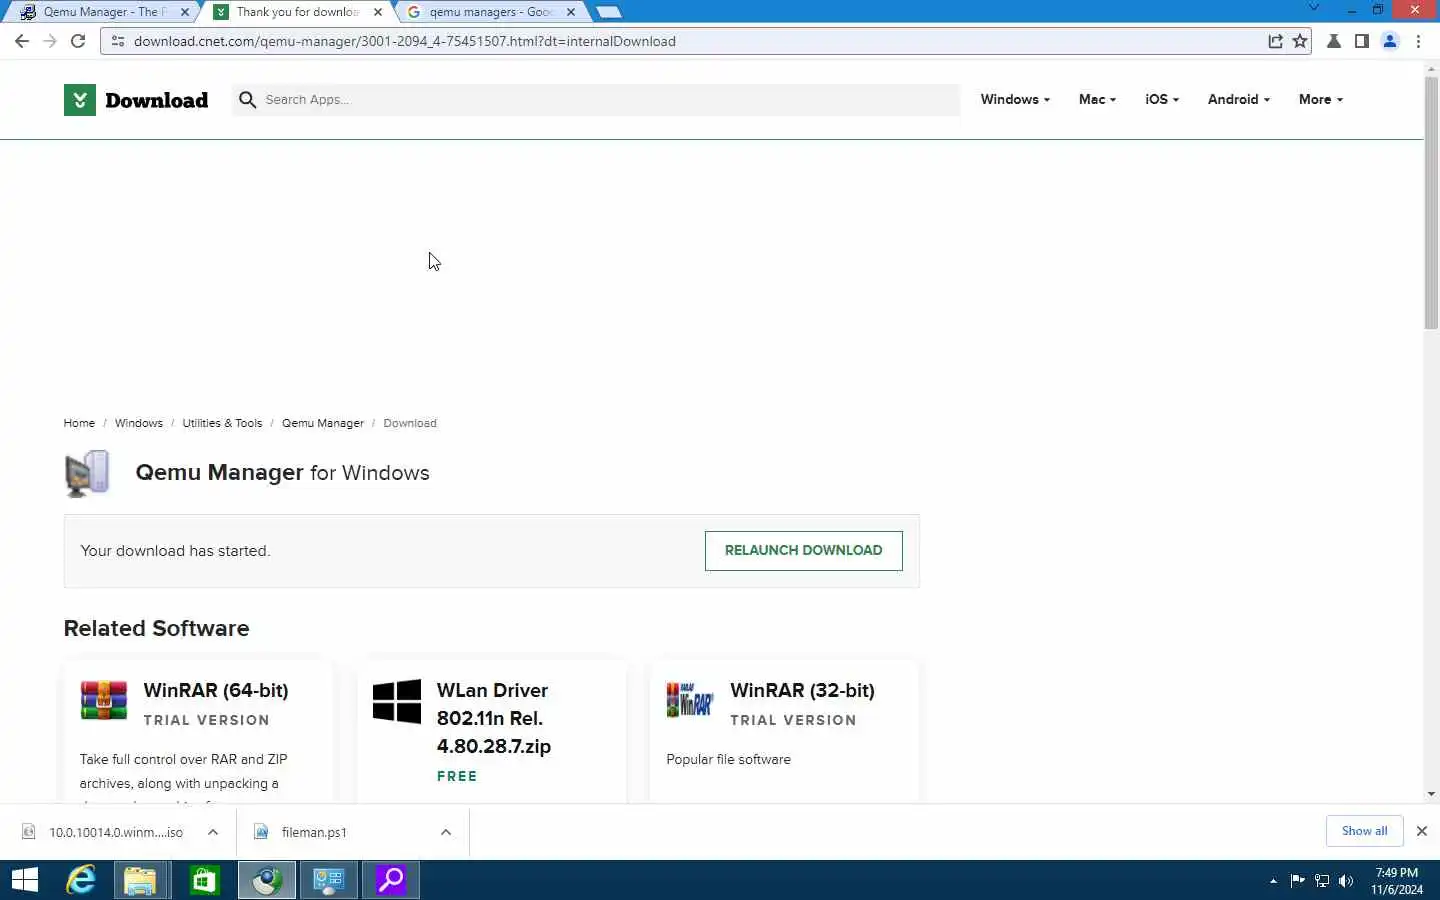
Task: Open WinRAR (32-bit) title link
Action: pyautogui.click(x=802, y=690)
